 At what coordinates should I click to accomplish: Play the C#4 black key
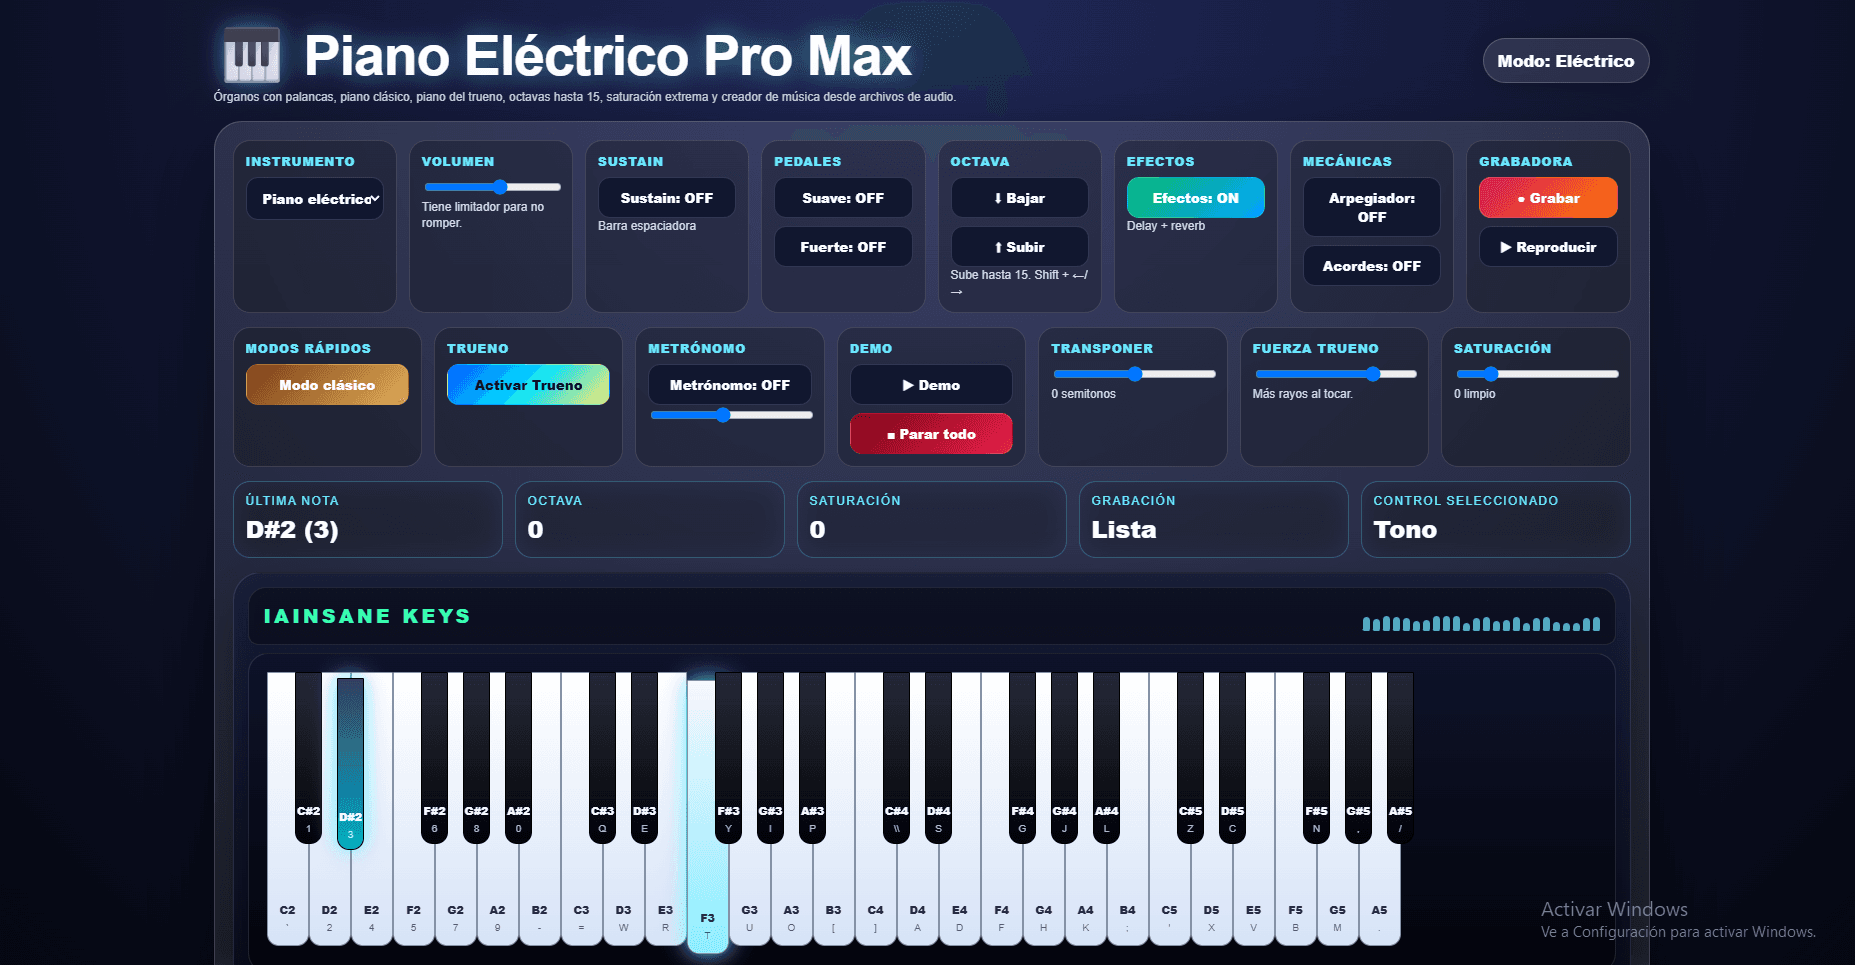point(896,757)
